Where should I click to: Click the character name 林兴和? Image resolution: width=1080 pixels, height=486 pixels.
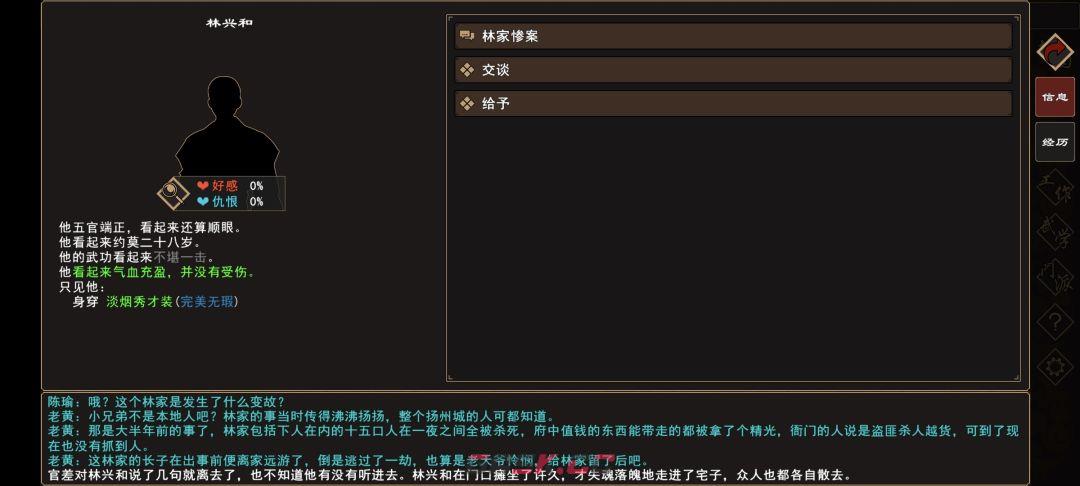[229, 23]
